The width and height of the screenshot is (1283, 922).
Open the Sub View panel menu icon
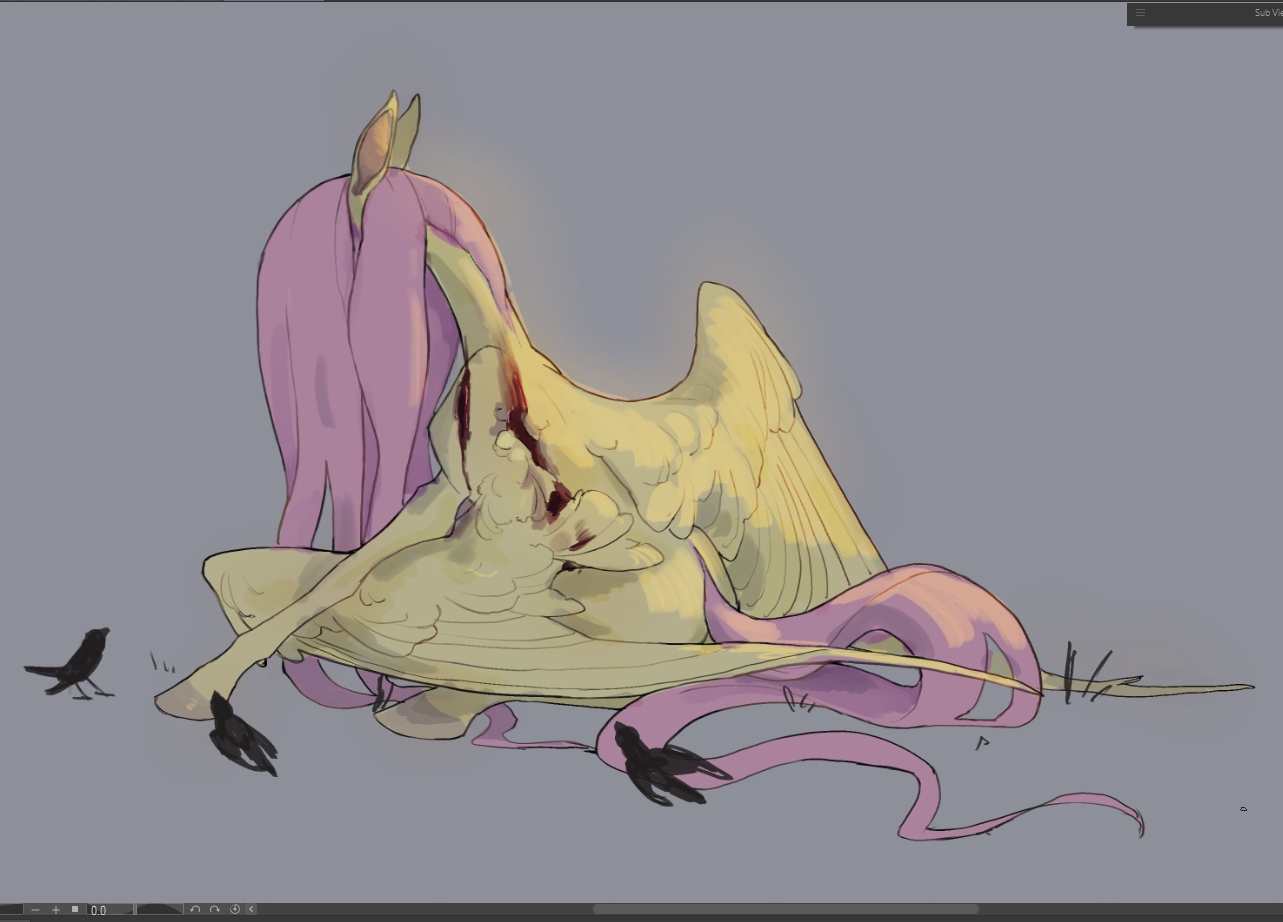tap(1140, 13)
